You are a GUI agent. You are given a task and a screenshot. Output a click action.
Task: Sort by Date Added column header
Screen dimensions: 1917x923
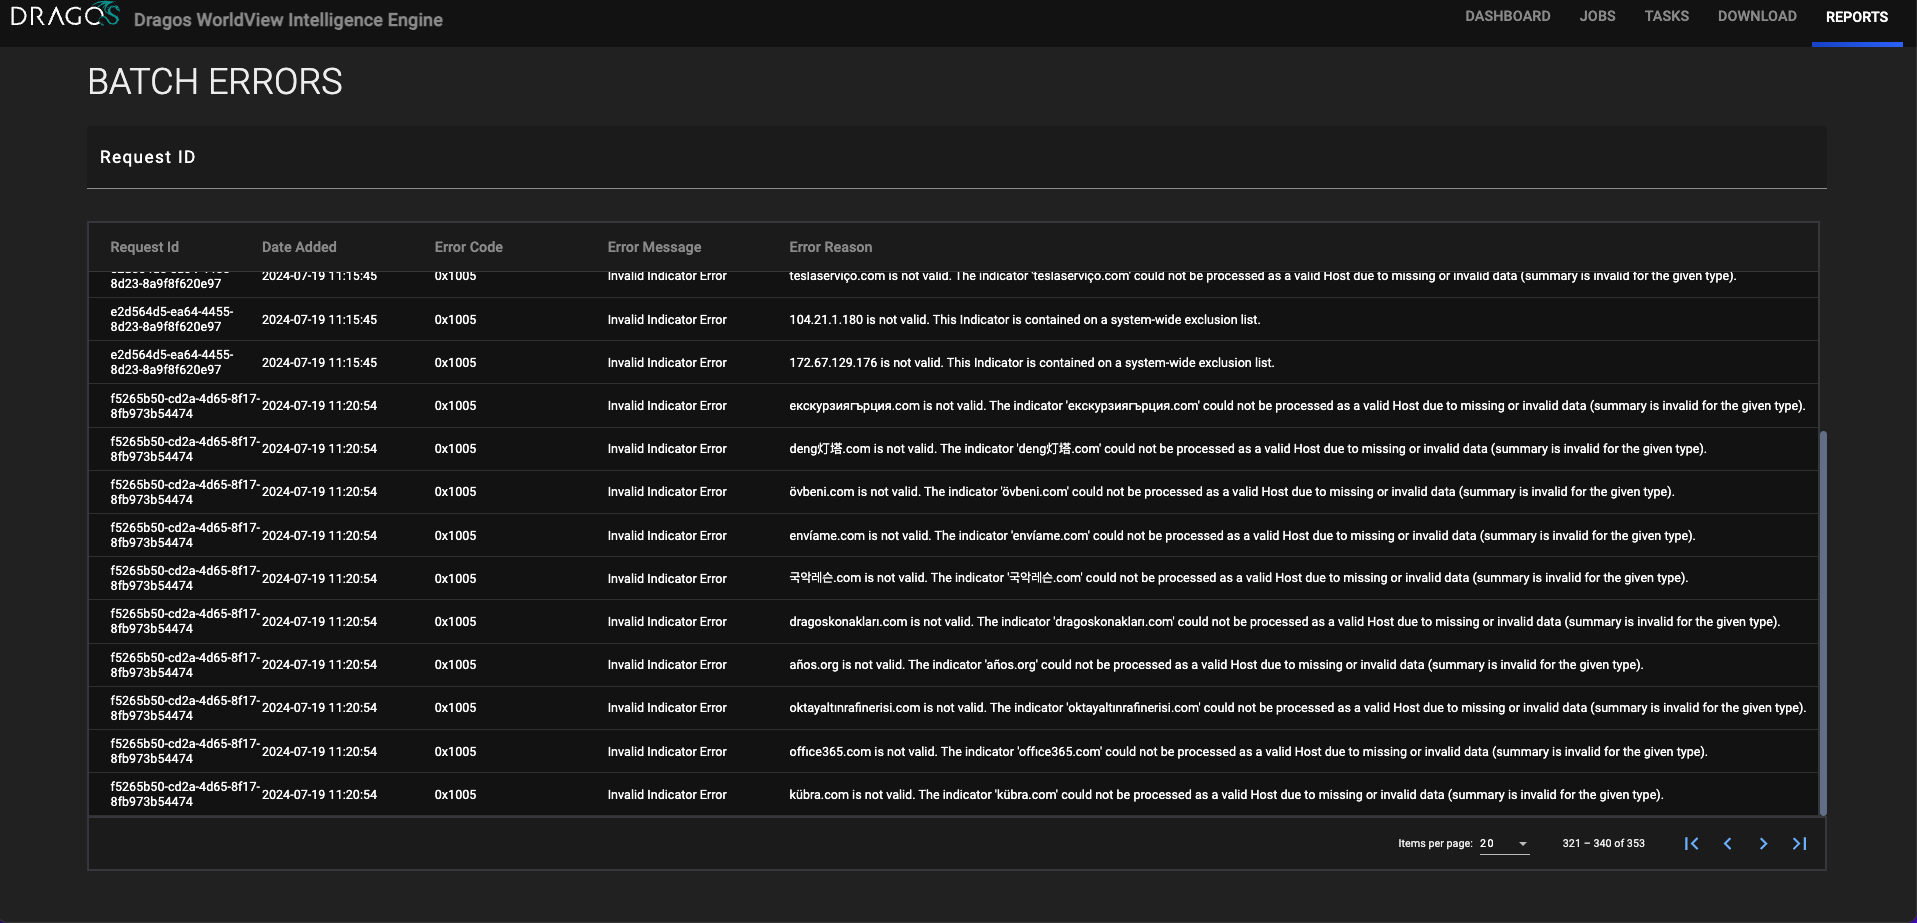(x=299, y=247)
